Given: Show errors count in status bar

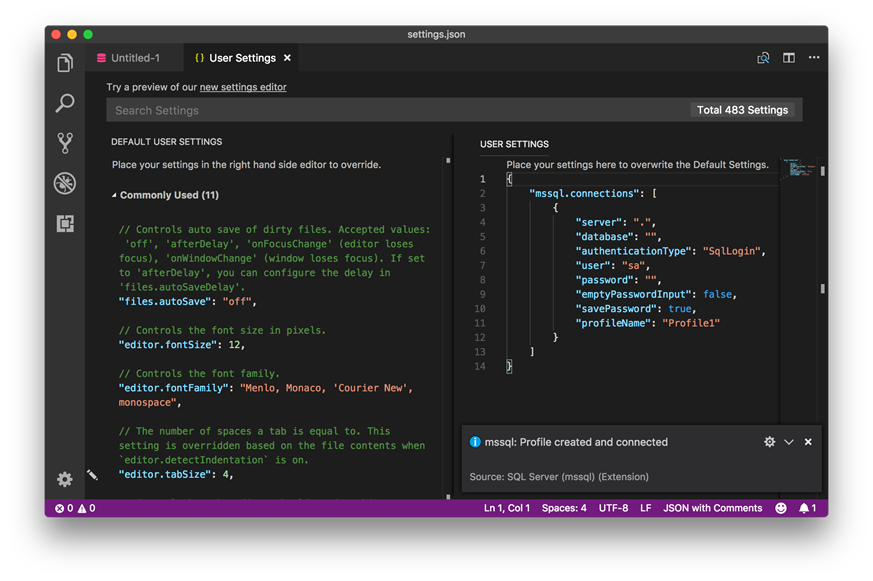Looking at the screenshot, I should pyautogui.click(x=64, y=508).
